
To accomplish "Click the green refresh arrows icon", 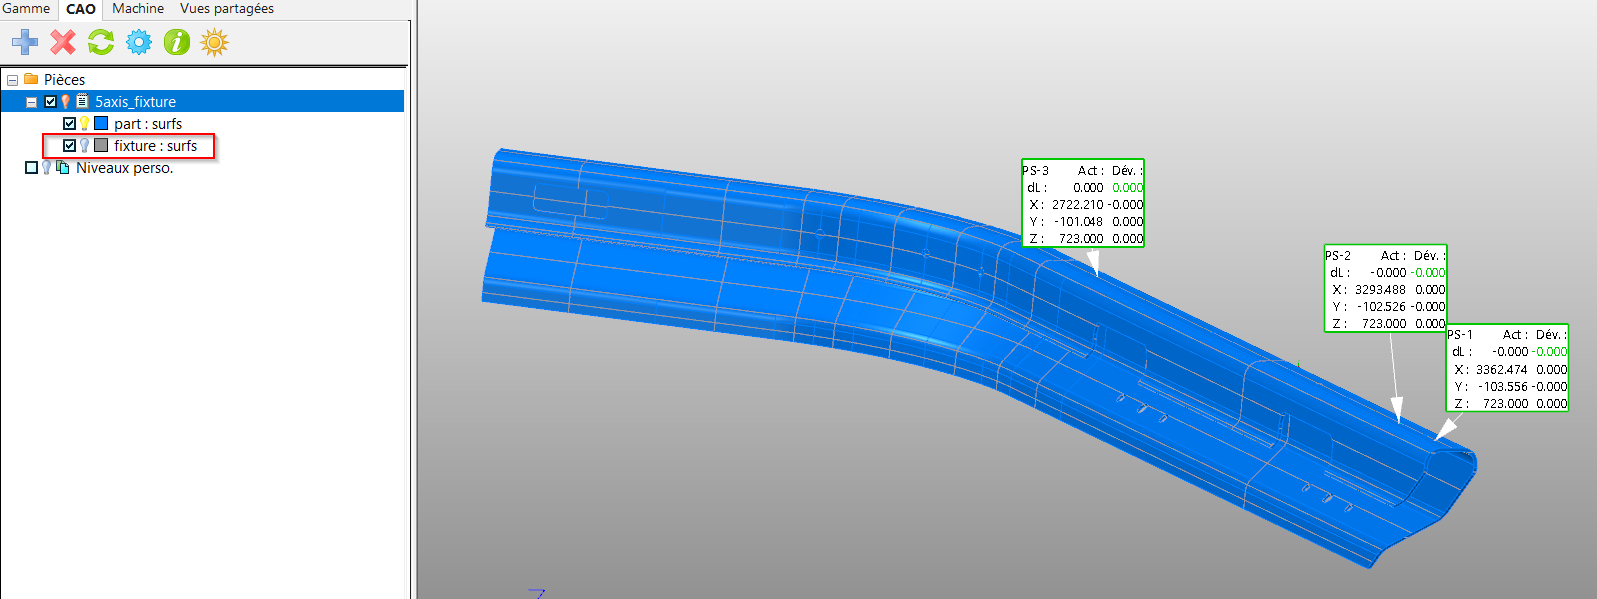I will (101, 42).
